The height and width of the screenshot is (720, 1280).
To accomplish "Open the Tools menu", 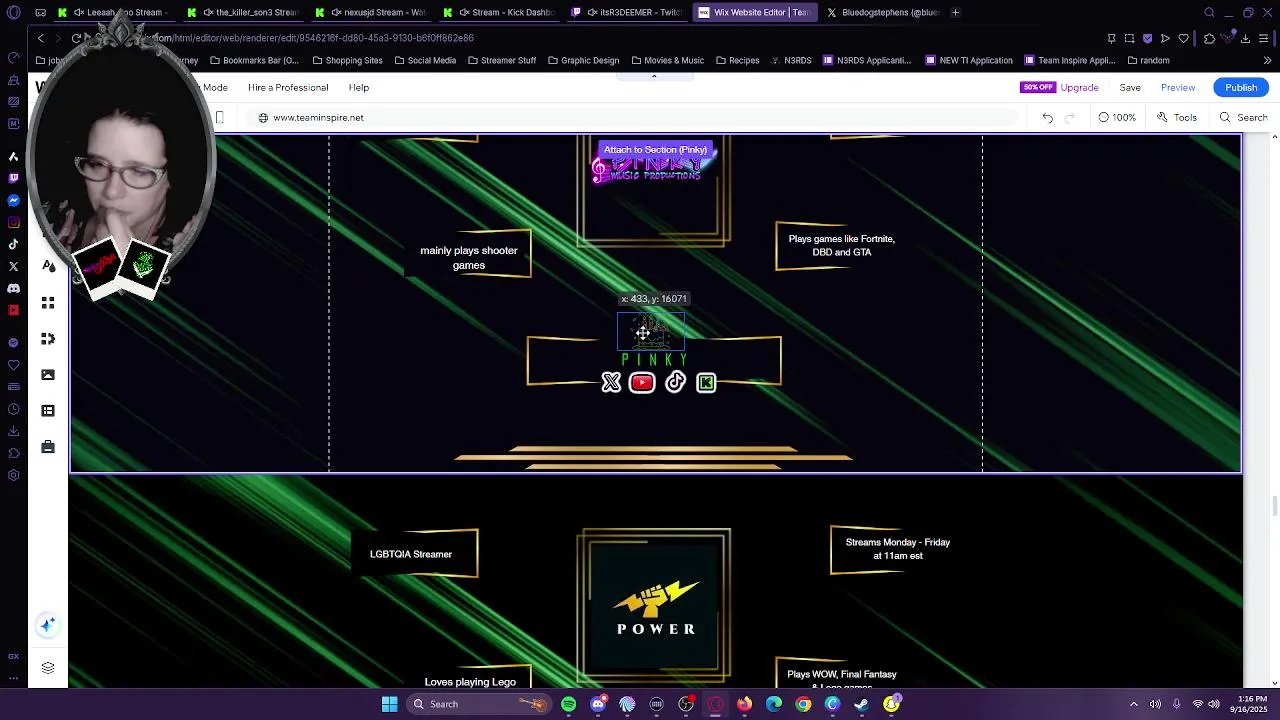I will (x=1177, y=118).
